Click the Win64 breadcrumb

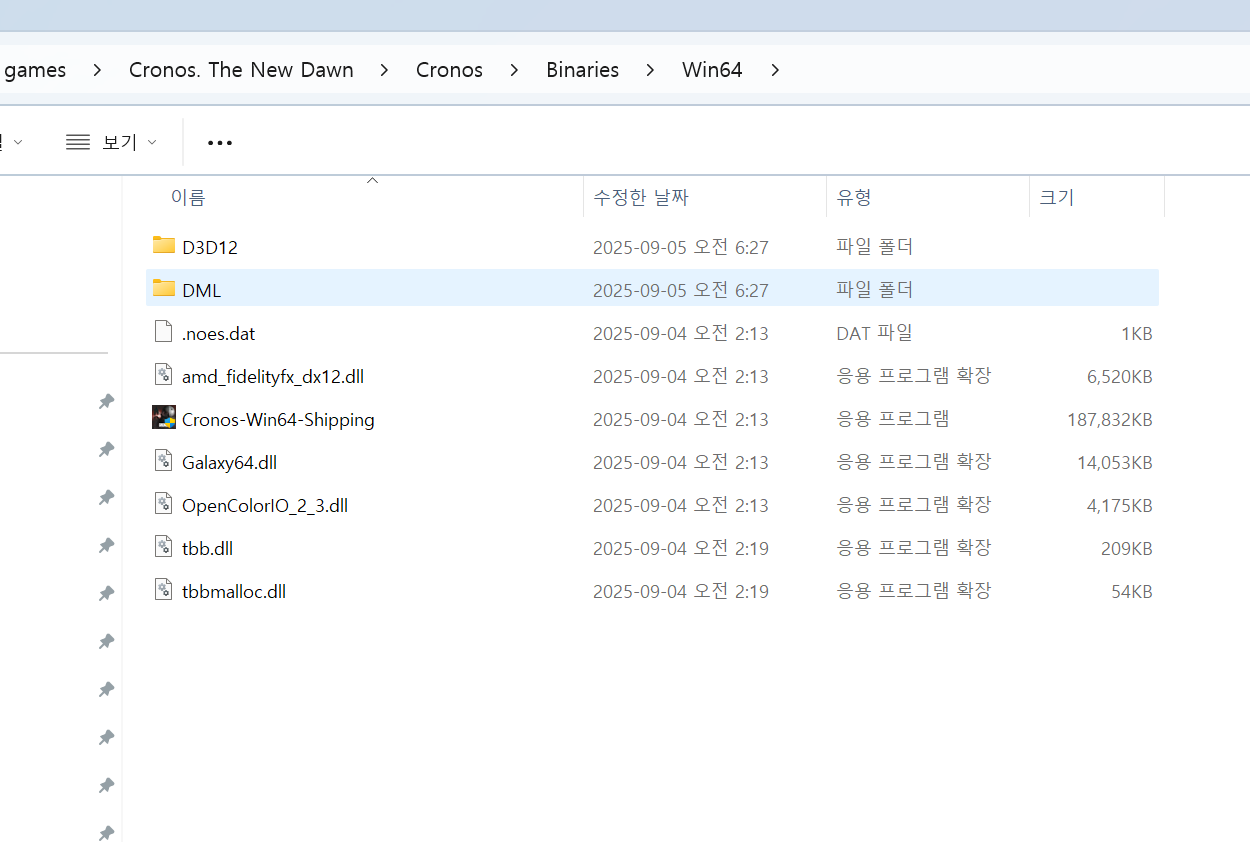[x=712, y=70]
